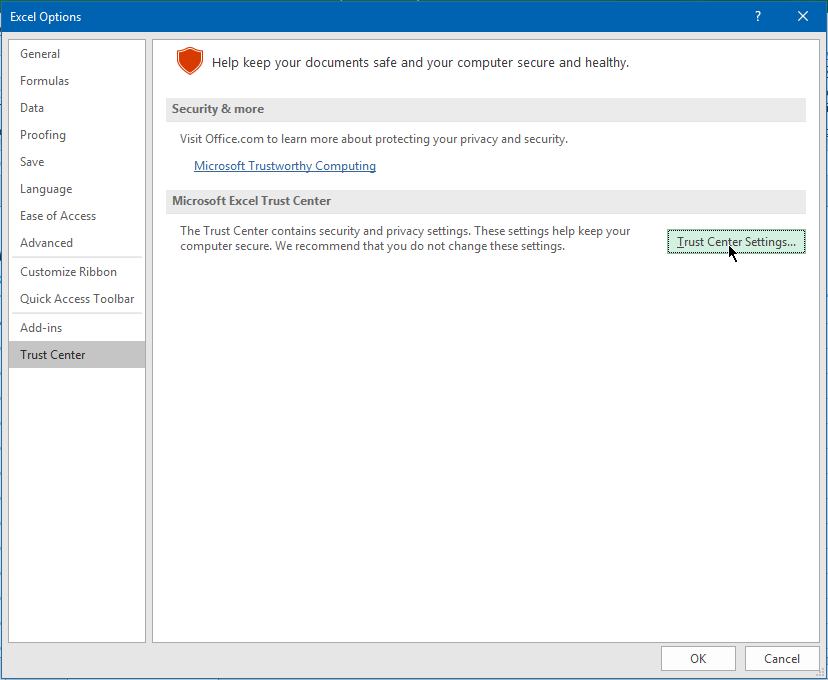Screen dimensions: 828x680
Task: Select the Save options category
Action: (77, 162)
